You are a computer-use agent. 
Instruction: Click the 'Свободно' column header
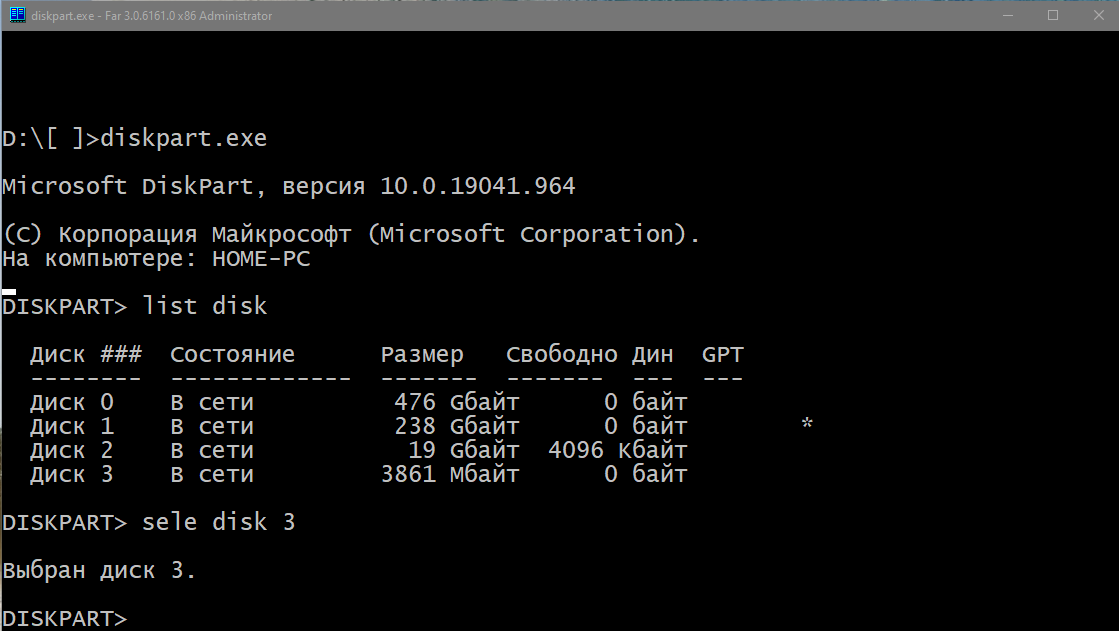tap(561, 355)
